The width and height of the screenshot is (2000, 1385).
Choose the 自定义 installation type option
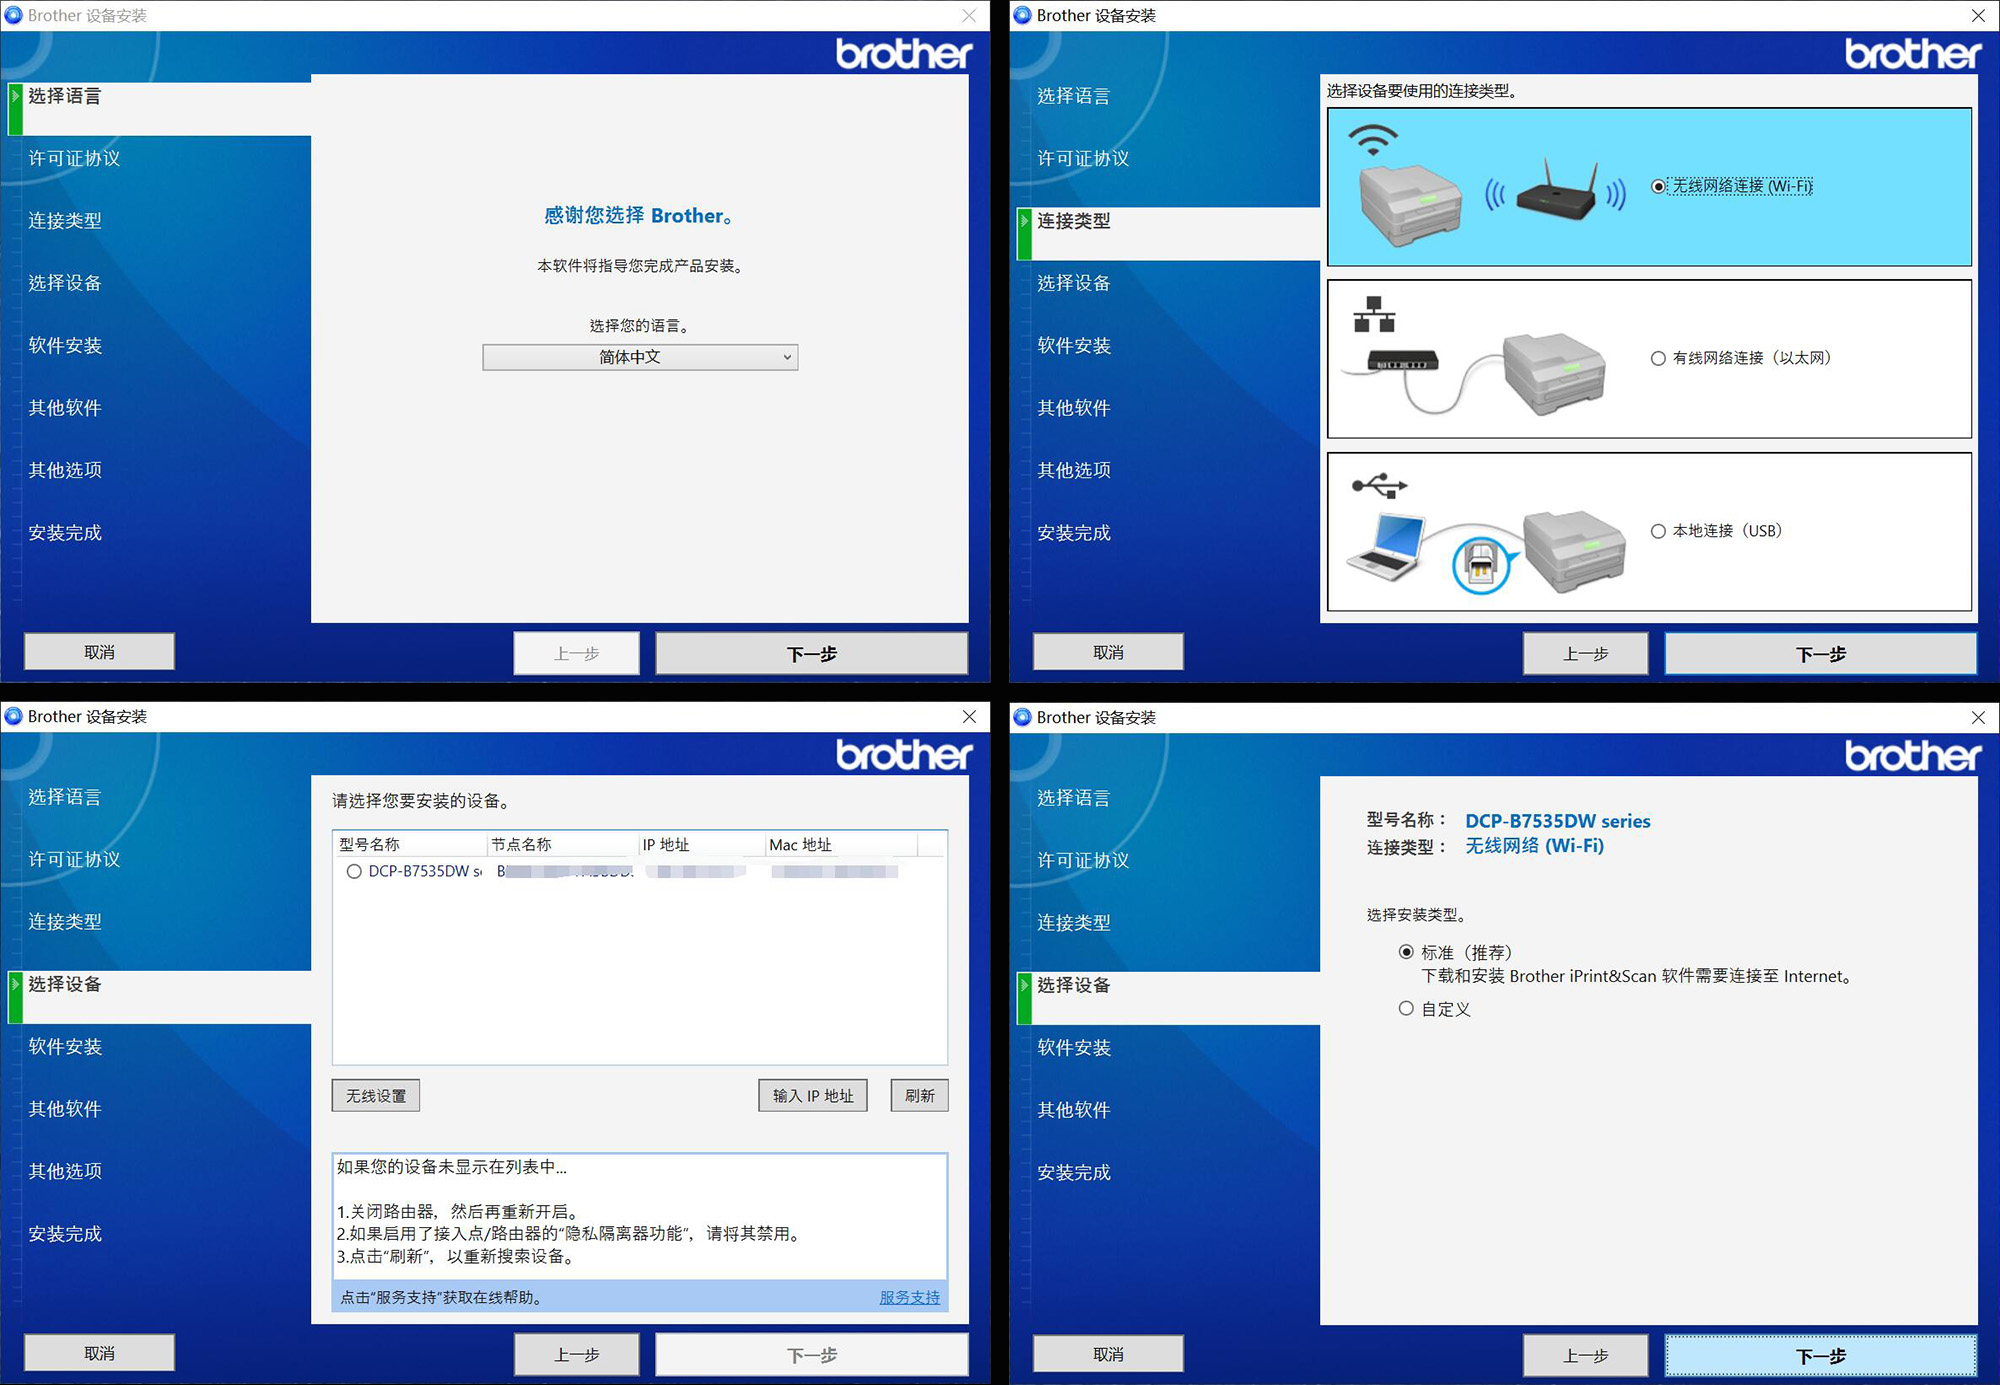coord(1407,1009)
